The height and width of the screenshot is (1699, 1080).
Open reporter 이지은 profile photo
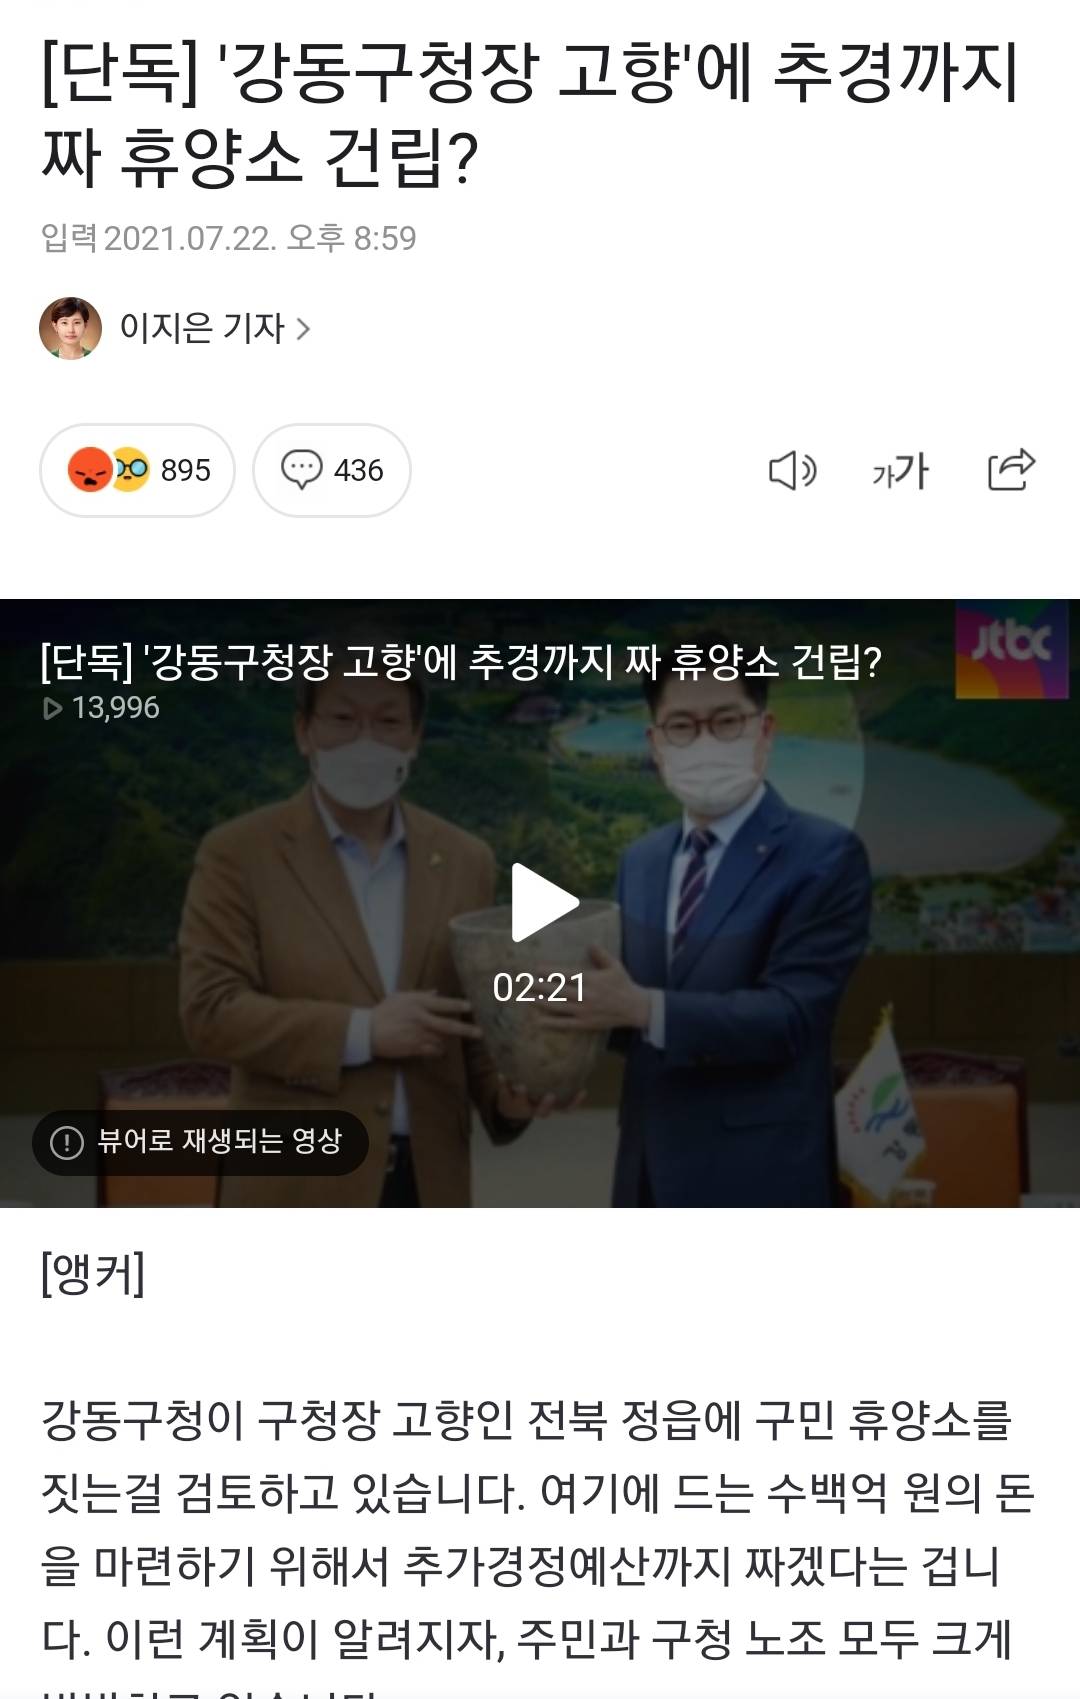pos(70,328)
